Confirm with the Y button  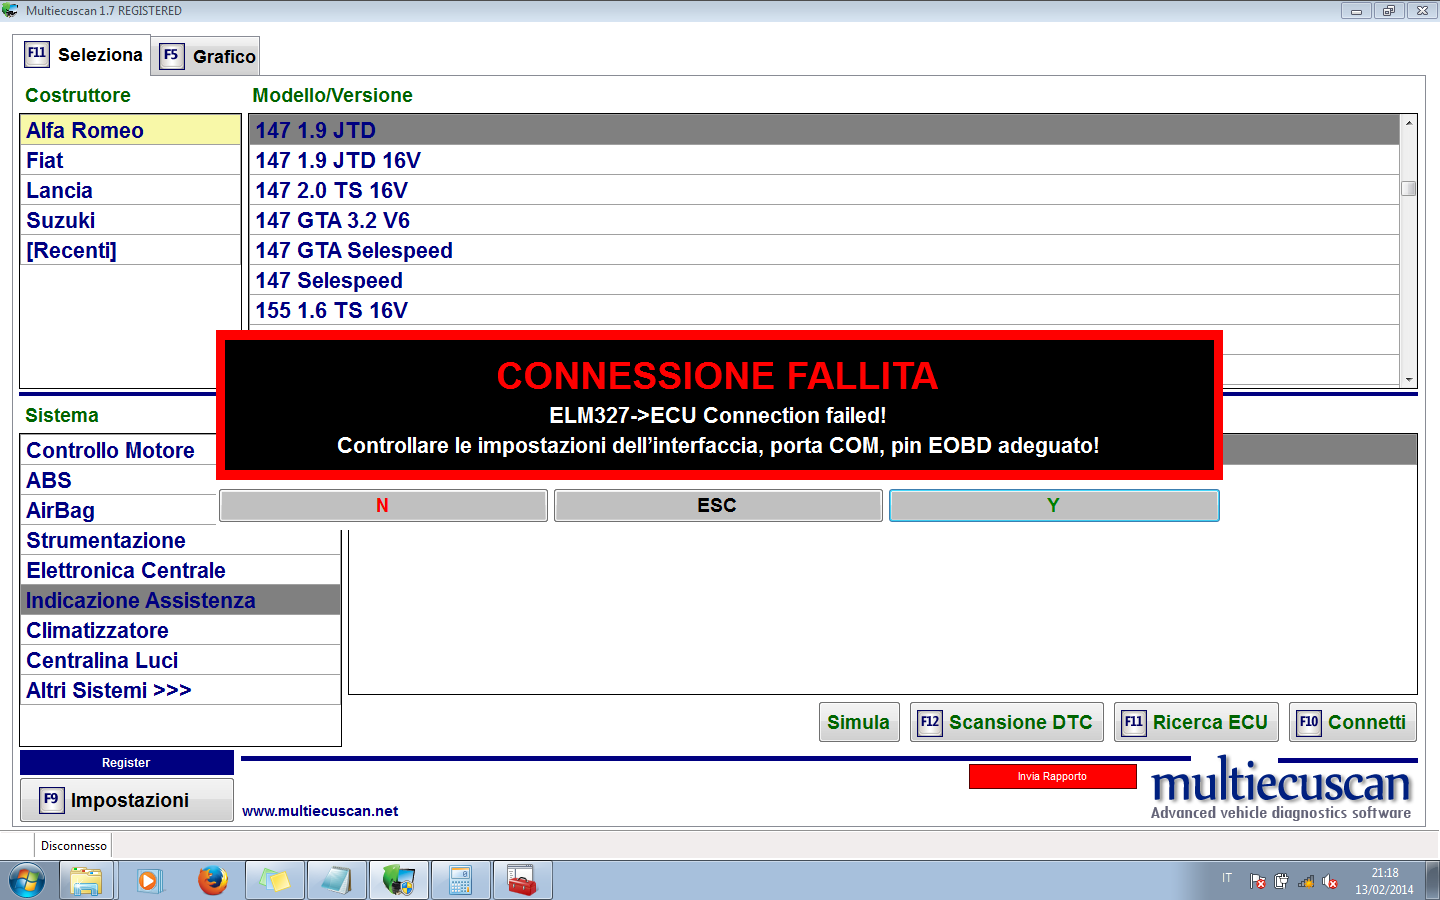tap(1054, 505)
